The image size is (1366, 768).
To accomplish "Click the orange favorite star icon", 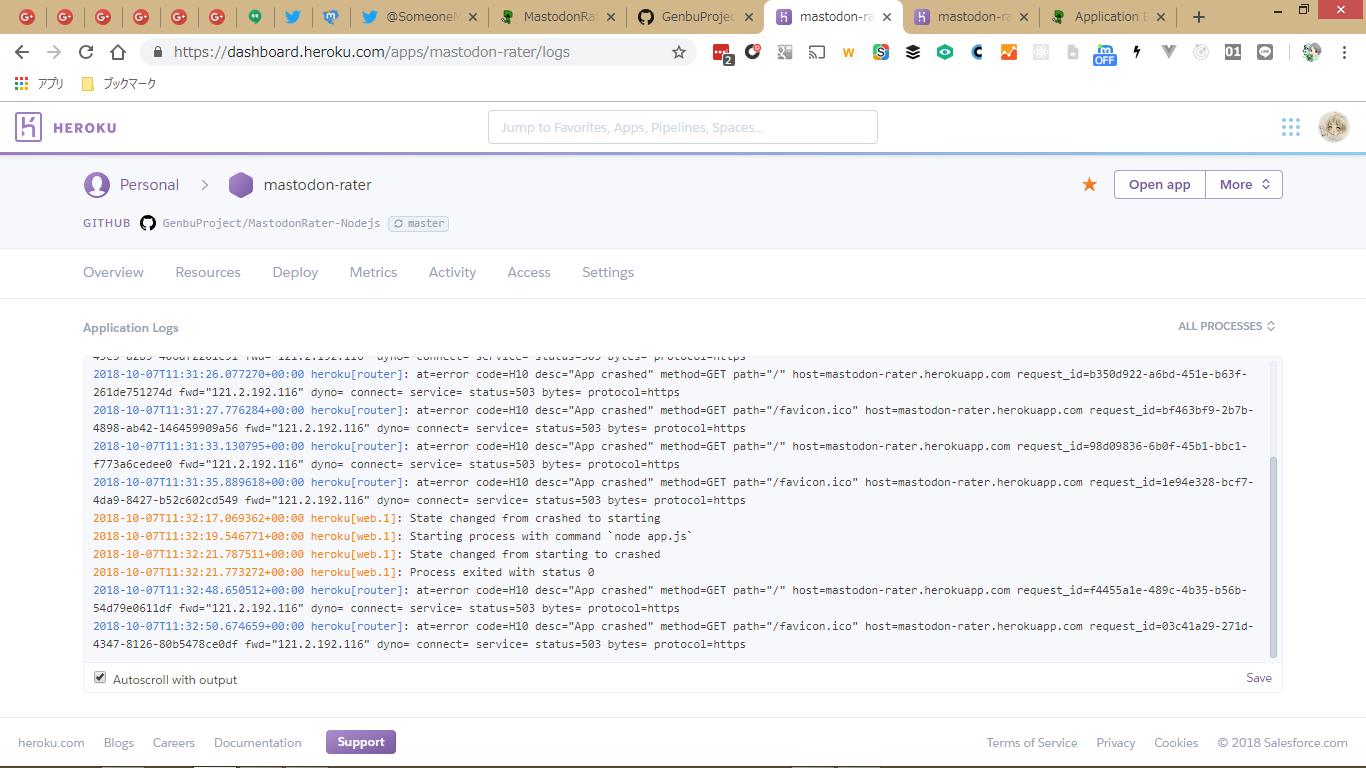I will [1089, 185].
